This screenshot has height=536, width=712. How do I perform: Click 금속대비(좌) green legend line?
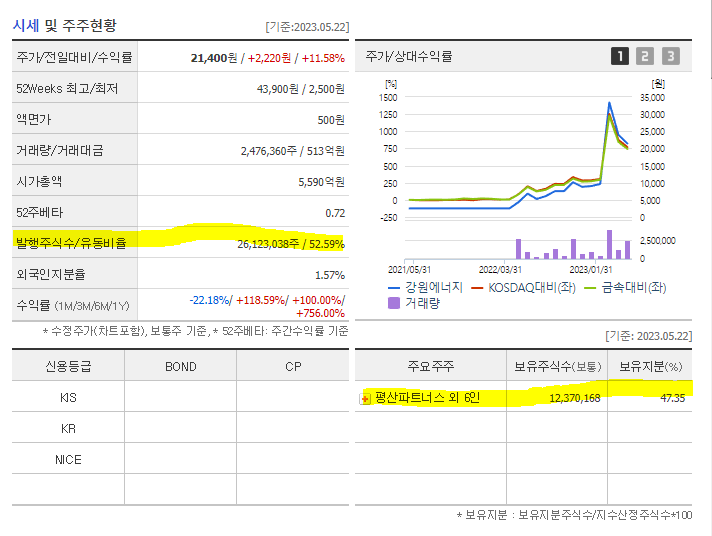589,288
